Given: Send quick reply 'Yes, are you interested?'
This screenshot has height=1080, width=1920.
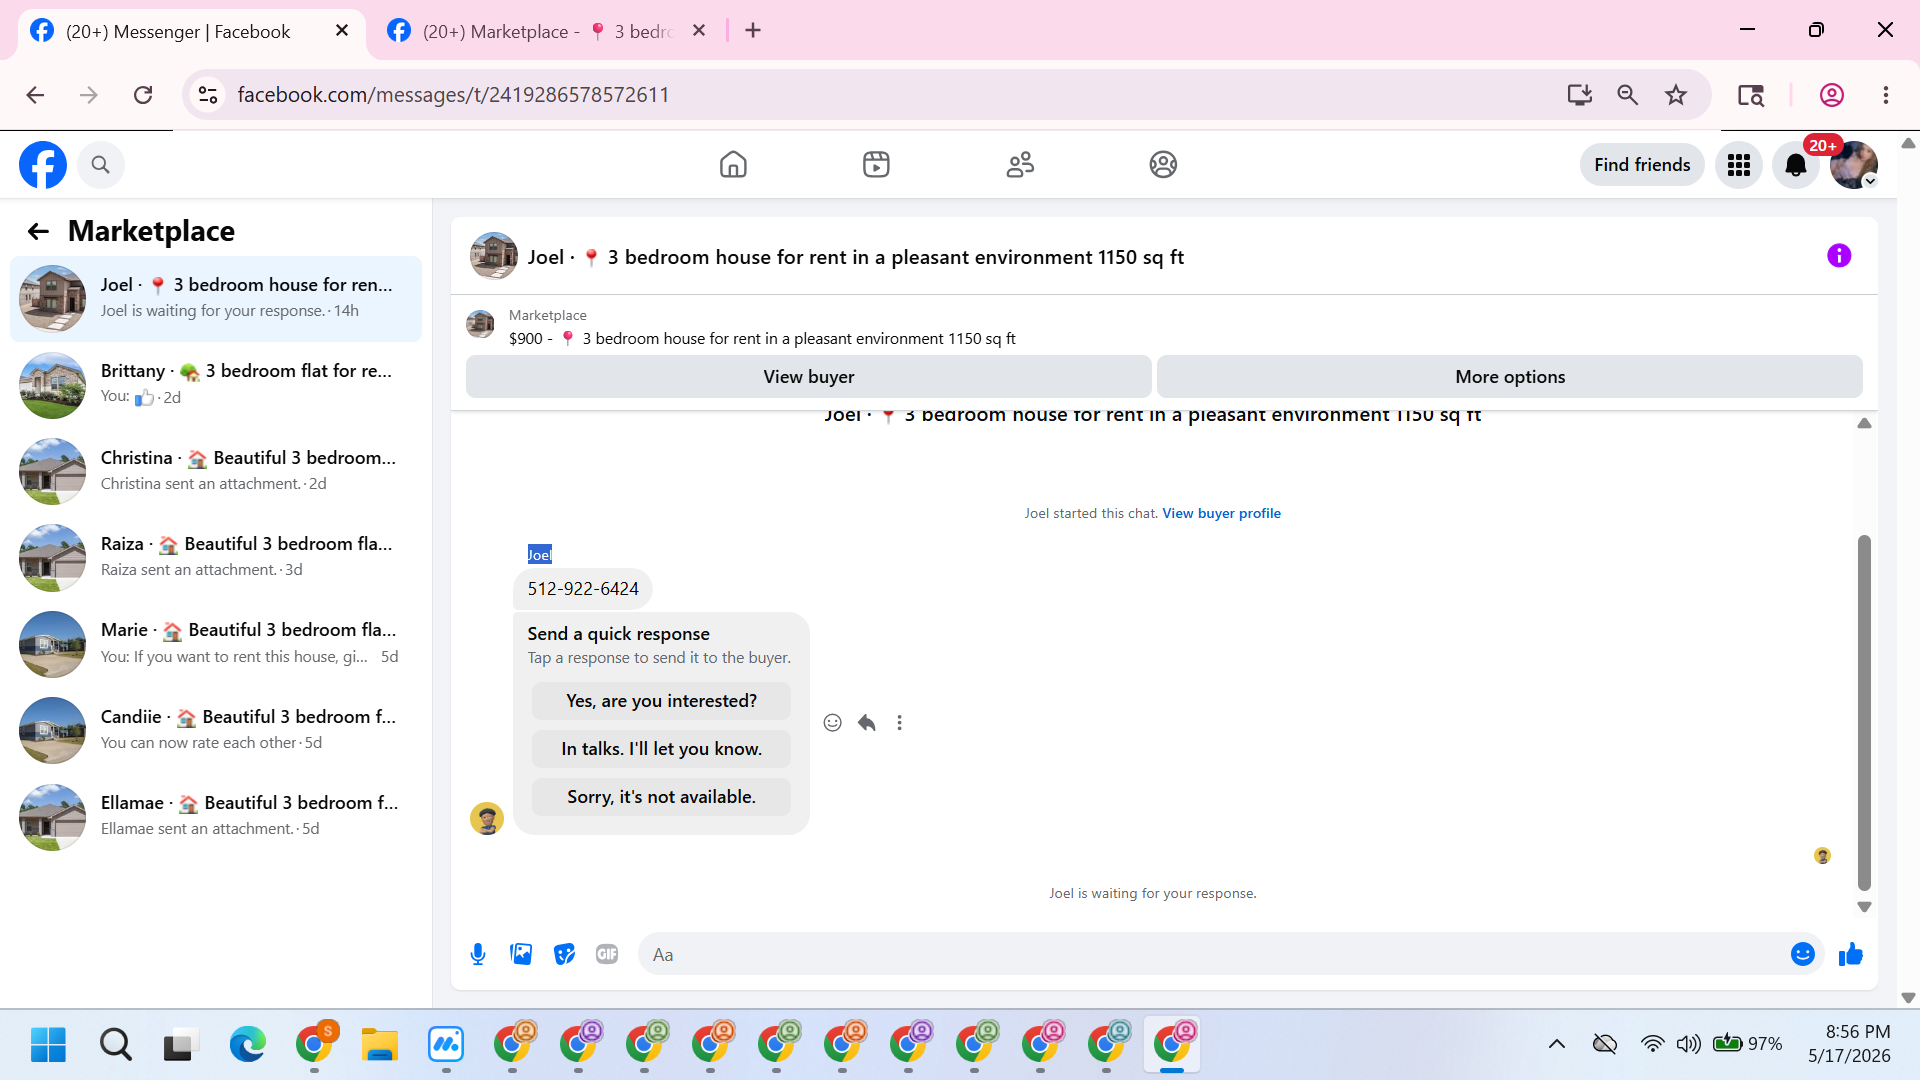Looking at the screenshot, I should (661, 701).
